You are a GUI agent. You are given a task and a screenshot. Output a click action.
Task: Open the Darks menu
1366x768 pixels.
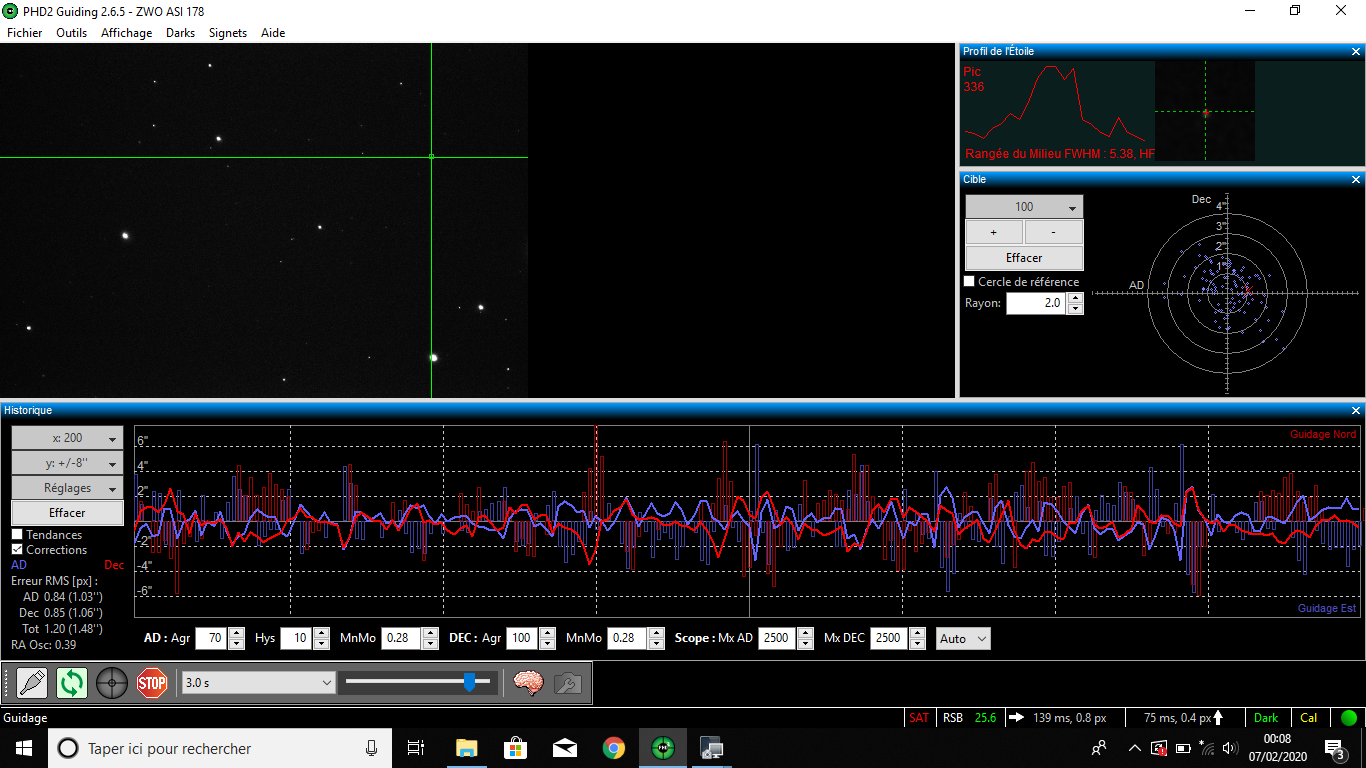(181, 33)
